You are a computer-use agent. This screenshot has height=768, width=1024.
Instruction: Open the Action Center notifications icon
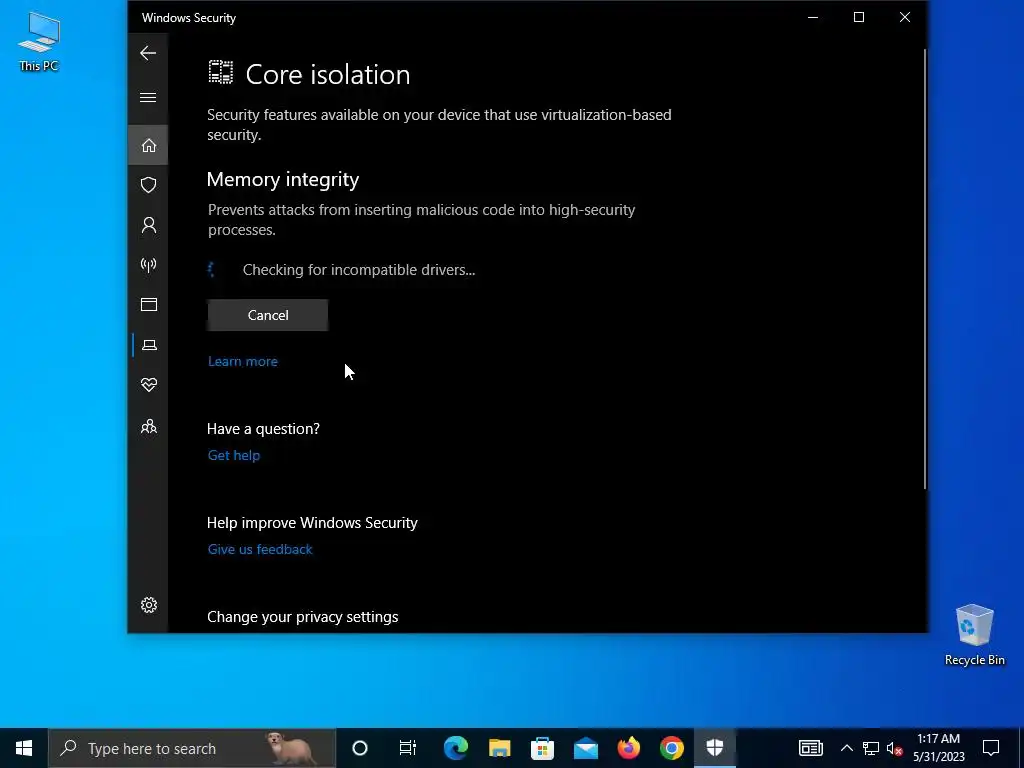(x=991, y=748)
